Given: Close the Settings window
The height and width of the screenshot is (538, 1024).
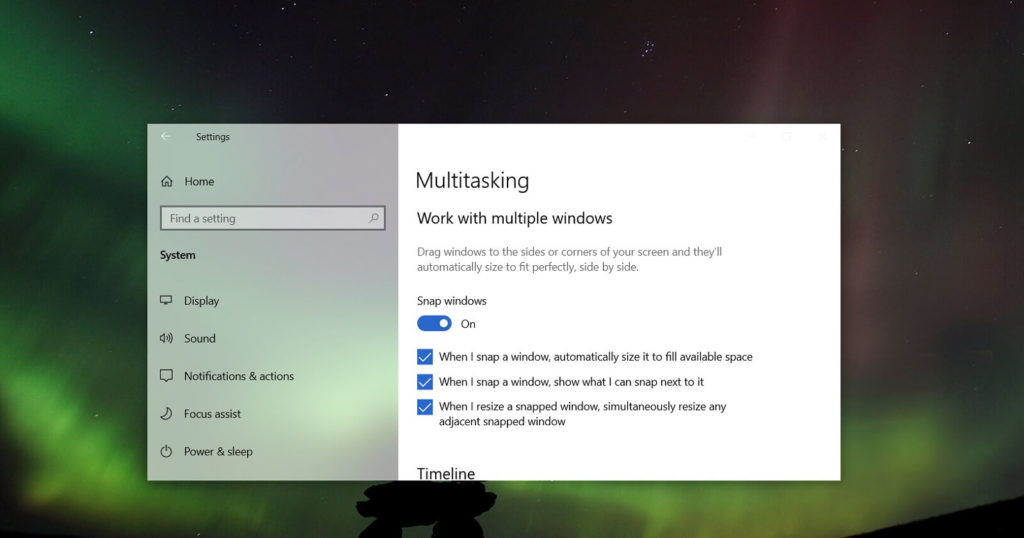Looking at the screenshot, I should [822, 137].
